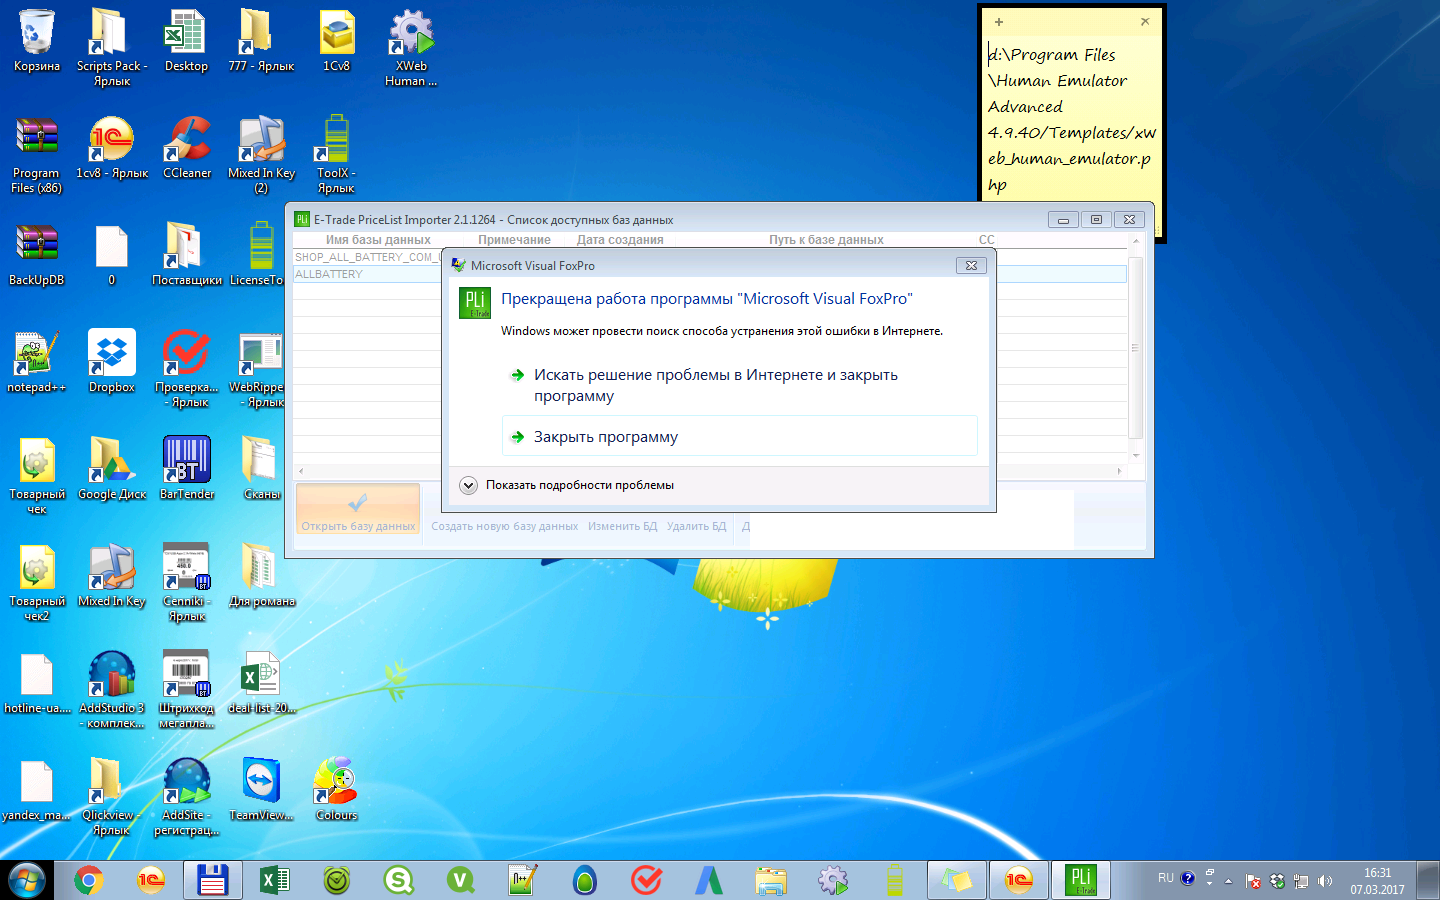
Task: Switch to Sticky Notes in the taskbar
Action: pos(956,880)
